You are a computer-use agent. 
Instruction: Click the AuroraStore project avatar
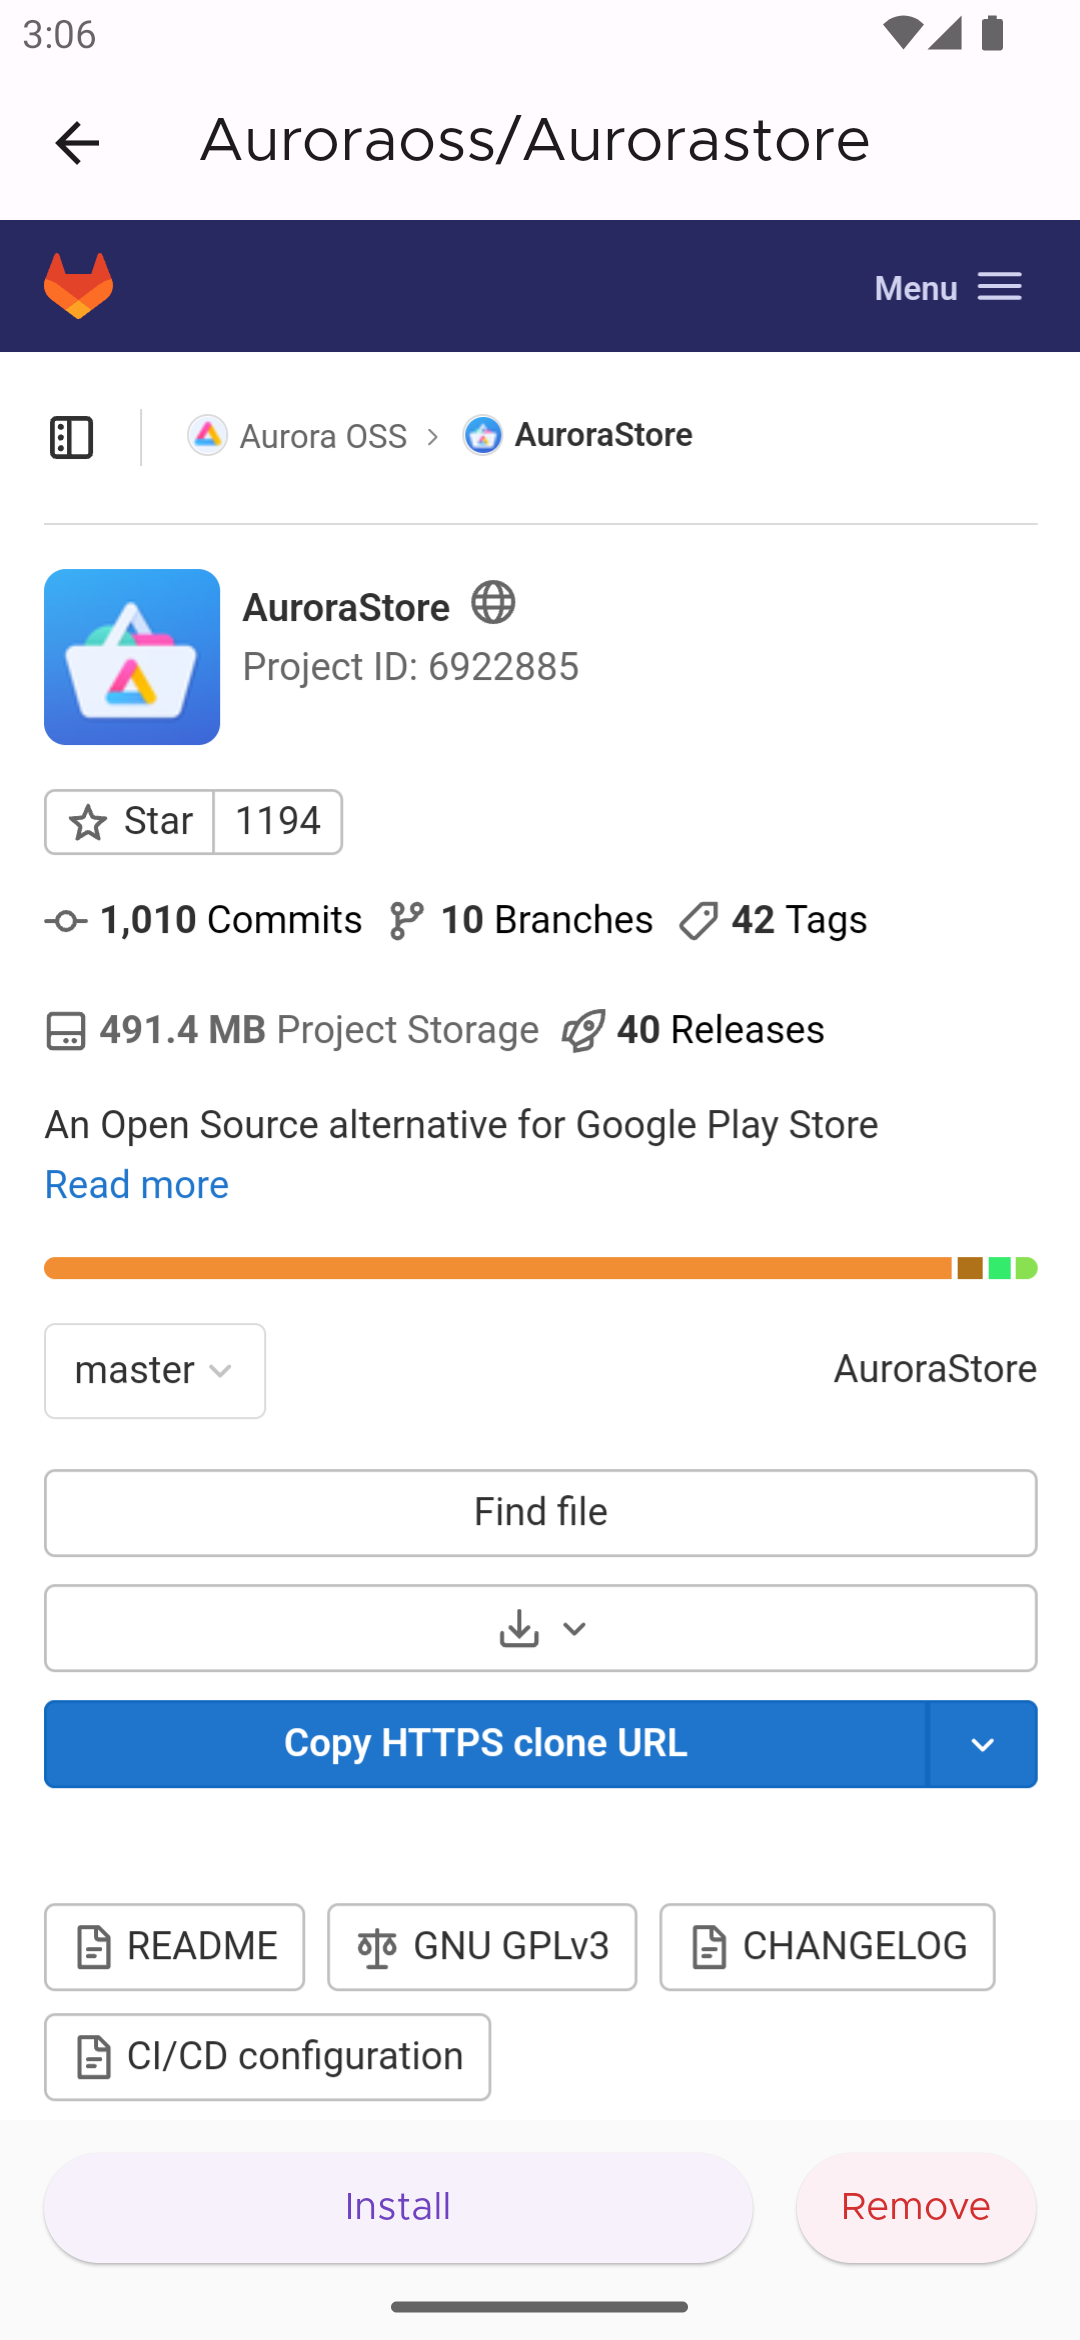click(x=483, y=435)
